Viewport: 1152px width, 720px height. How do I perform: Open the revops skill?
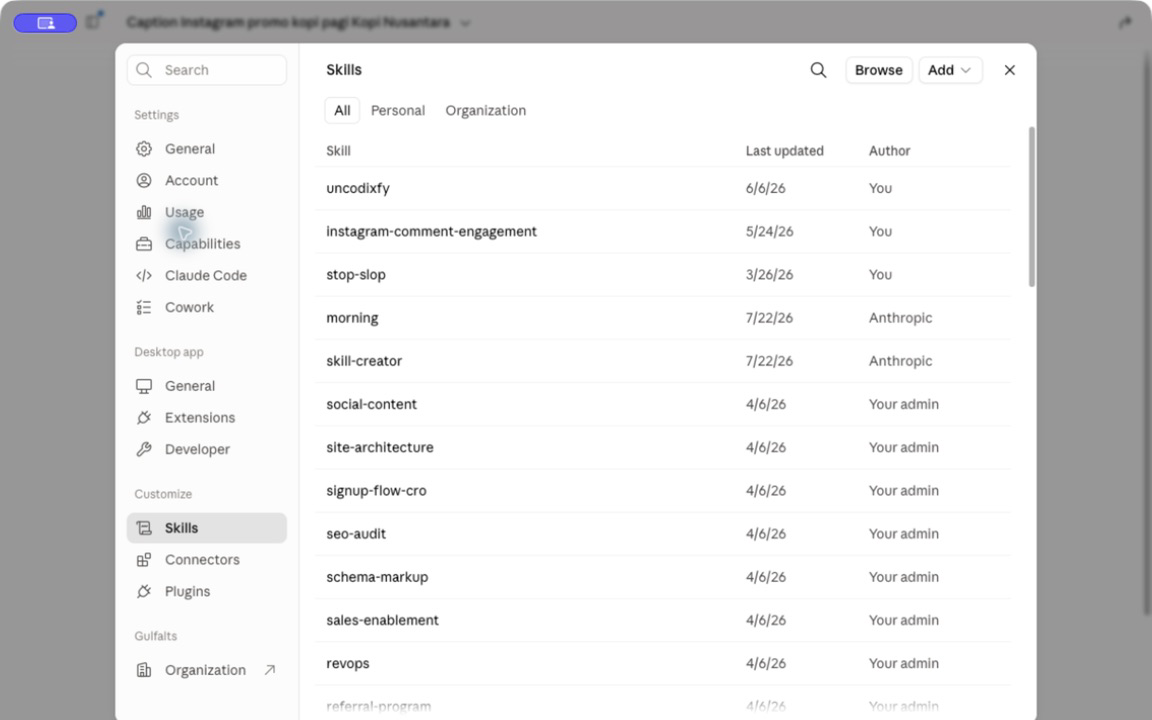pyautogui.click(x=663, y=663)
